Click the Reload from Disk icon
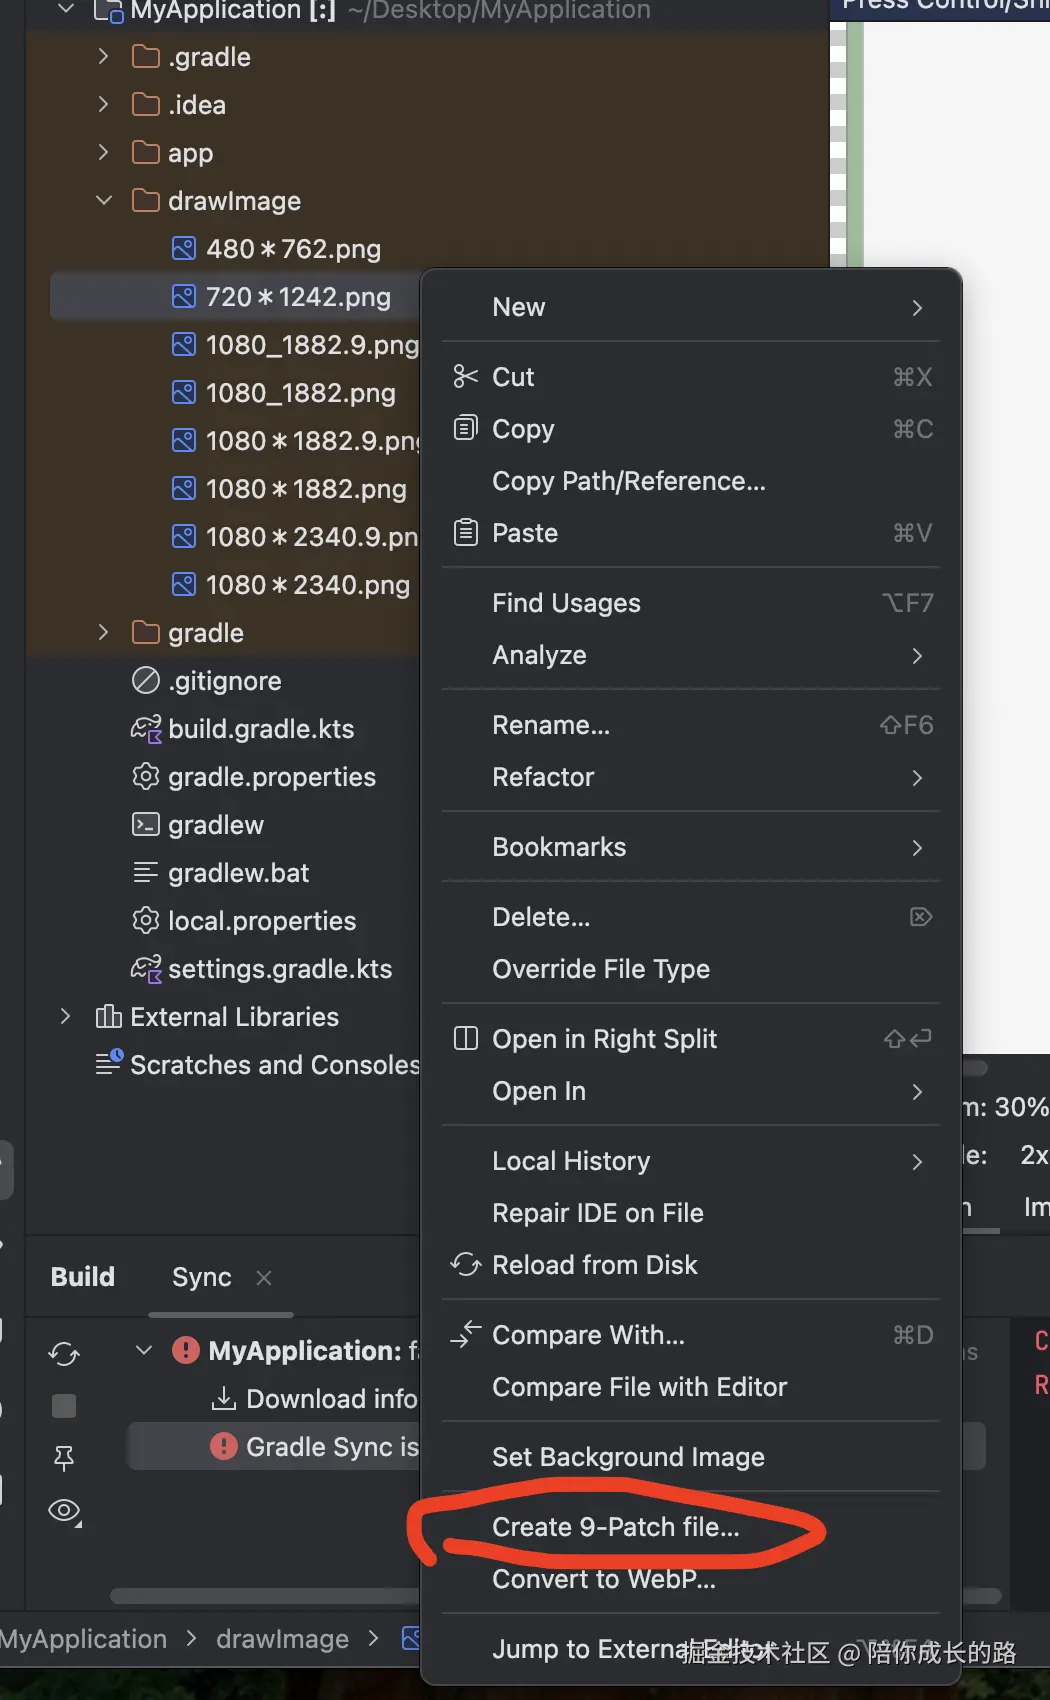This screenshot has height=1700, width=1050. 465,1265
